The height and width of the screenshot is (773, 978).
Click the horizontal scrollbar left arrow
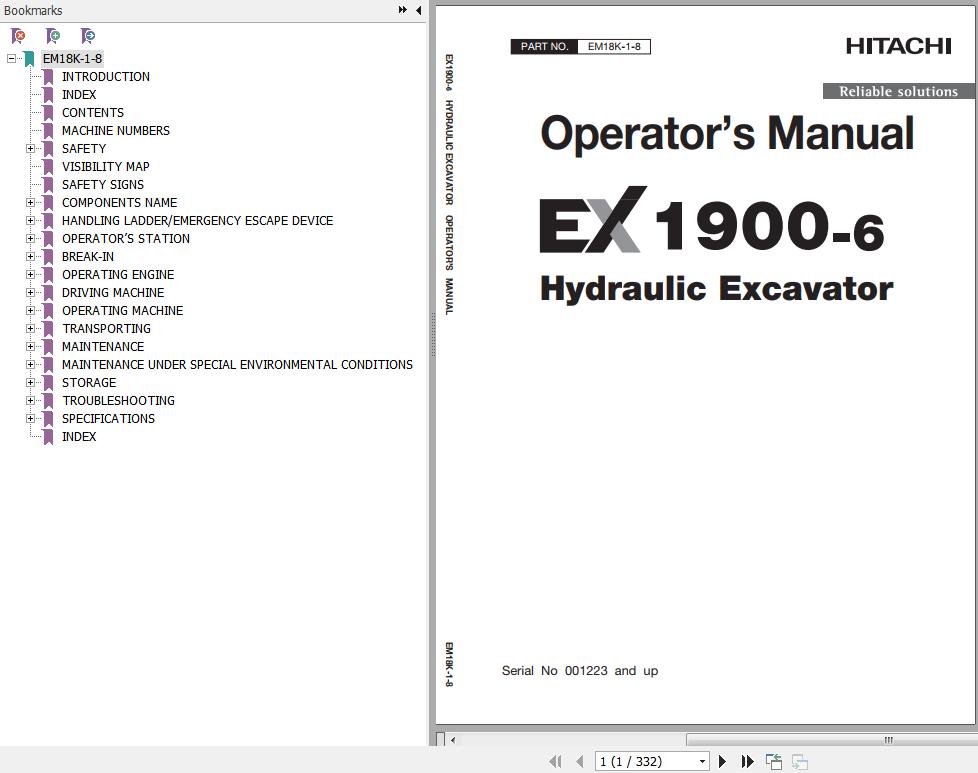[x=453, y=741]
